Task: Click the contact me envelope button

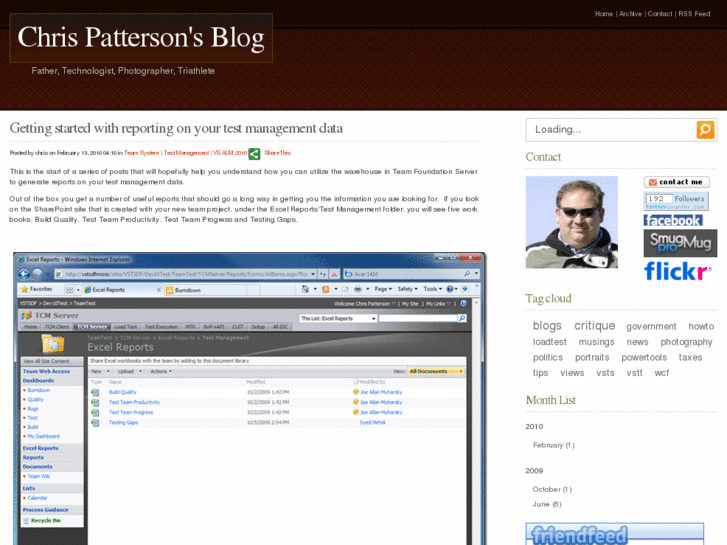Action: click(x=676, y=182)
